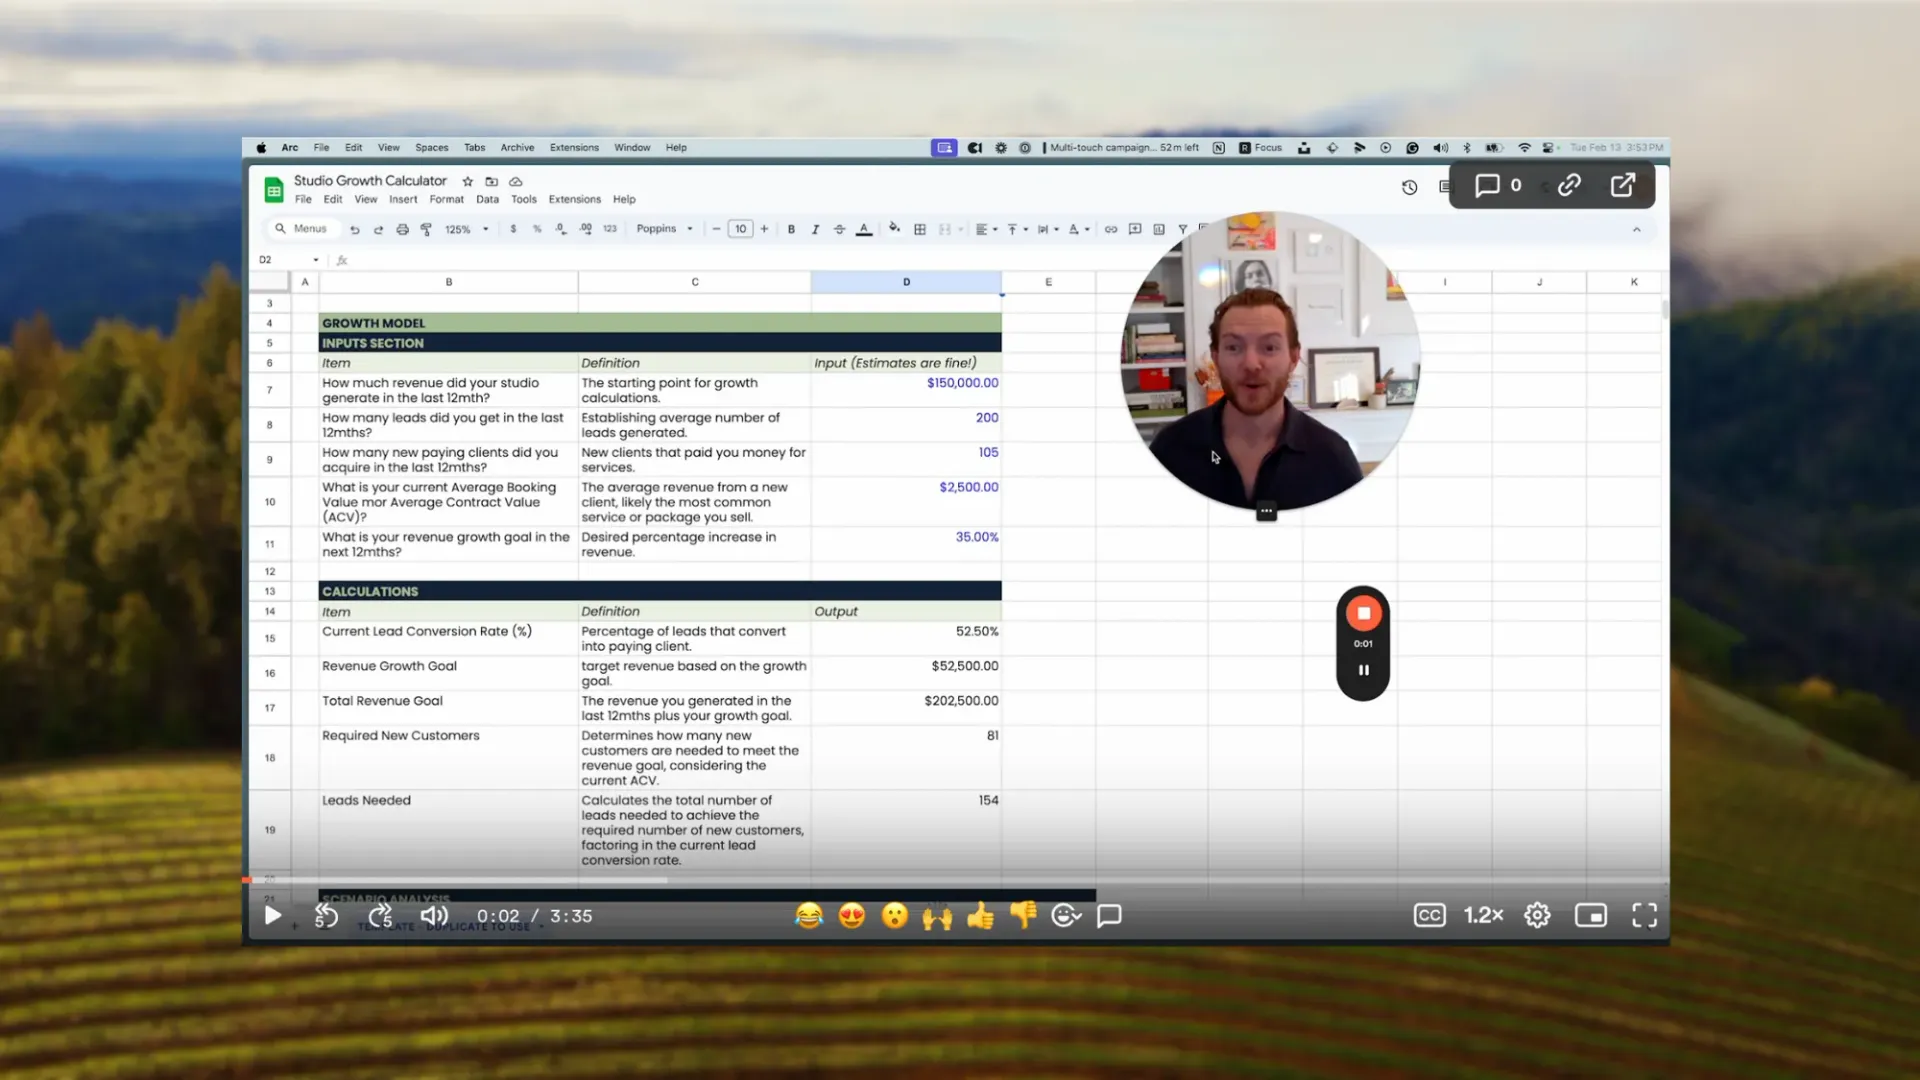Open the camera bubble options (three dots)

(1266, 511)
